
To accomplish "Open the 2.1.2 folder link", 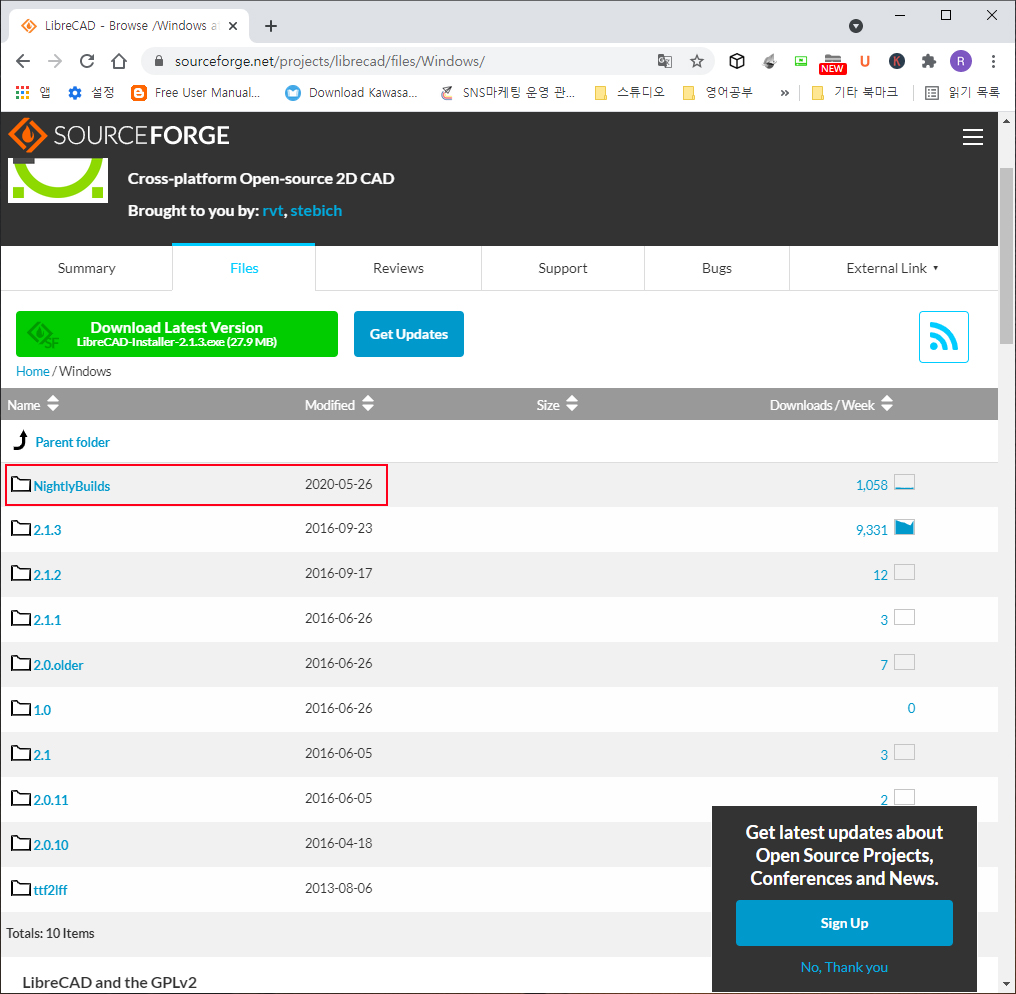I will pos(47,575).
